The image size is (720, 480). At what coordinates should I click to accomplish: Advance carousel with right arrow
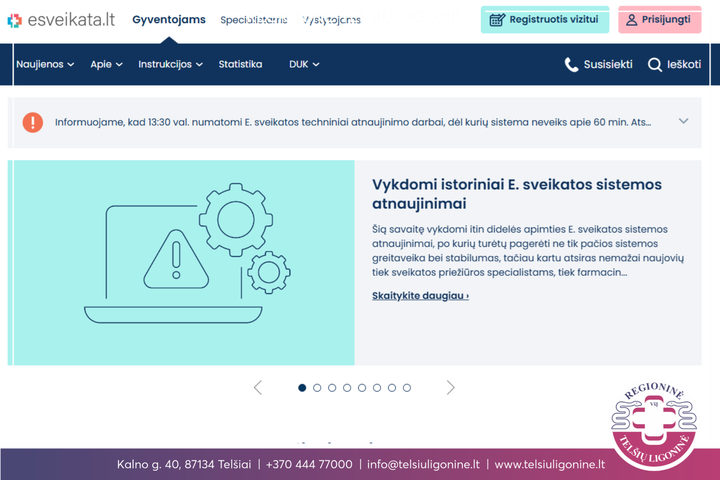click(450, 388)
